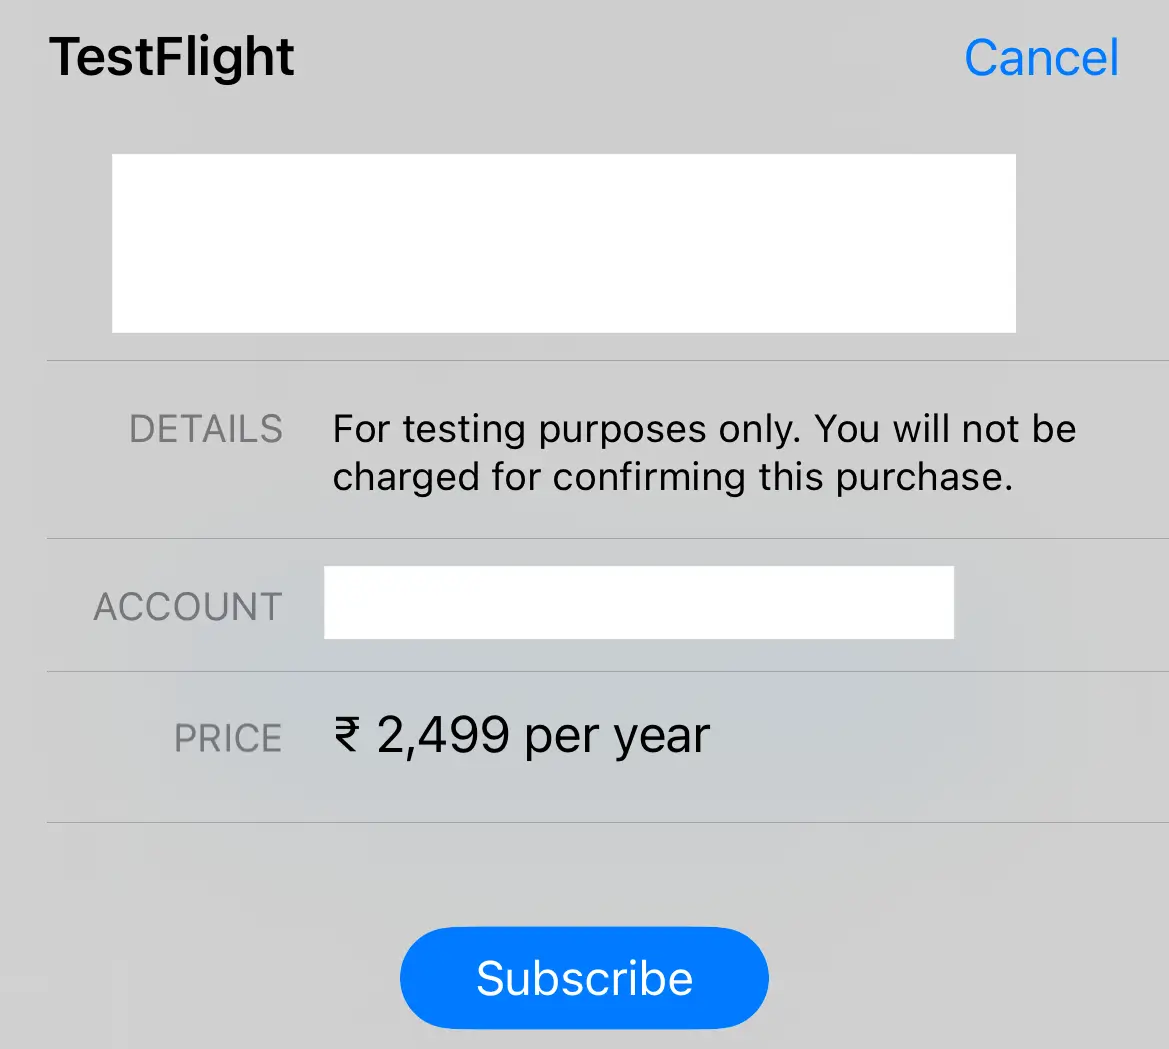The image size is (1169, 1049).
Task: Click the white product description box
Action: pyautogui.click(x=564, y=242)
